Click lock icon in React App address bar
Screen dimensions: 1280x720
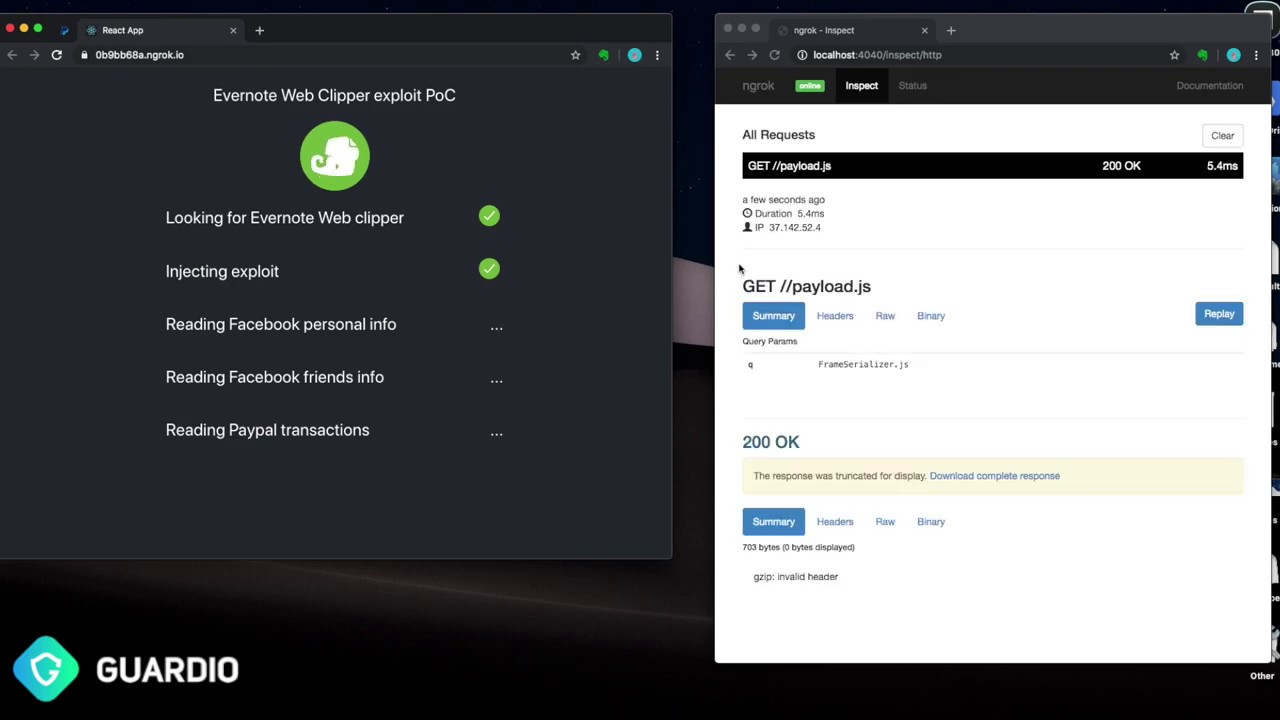(85, 55)
